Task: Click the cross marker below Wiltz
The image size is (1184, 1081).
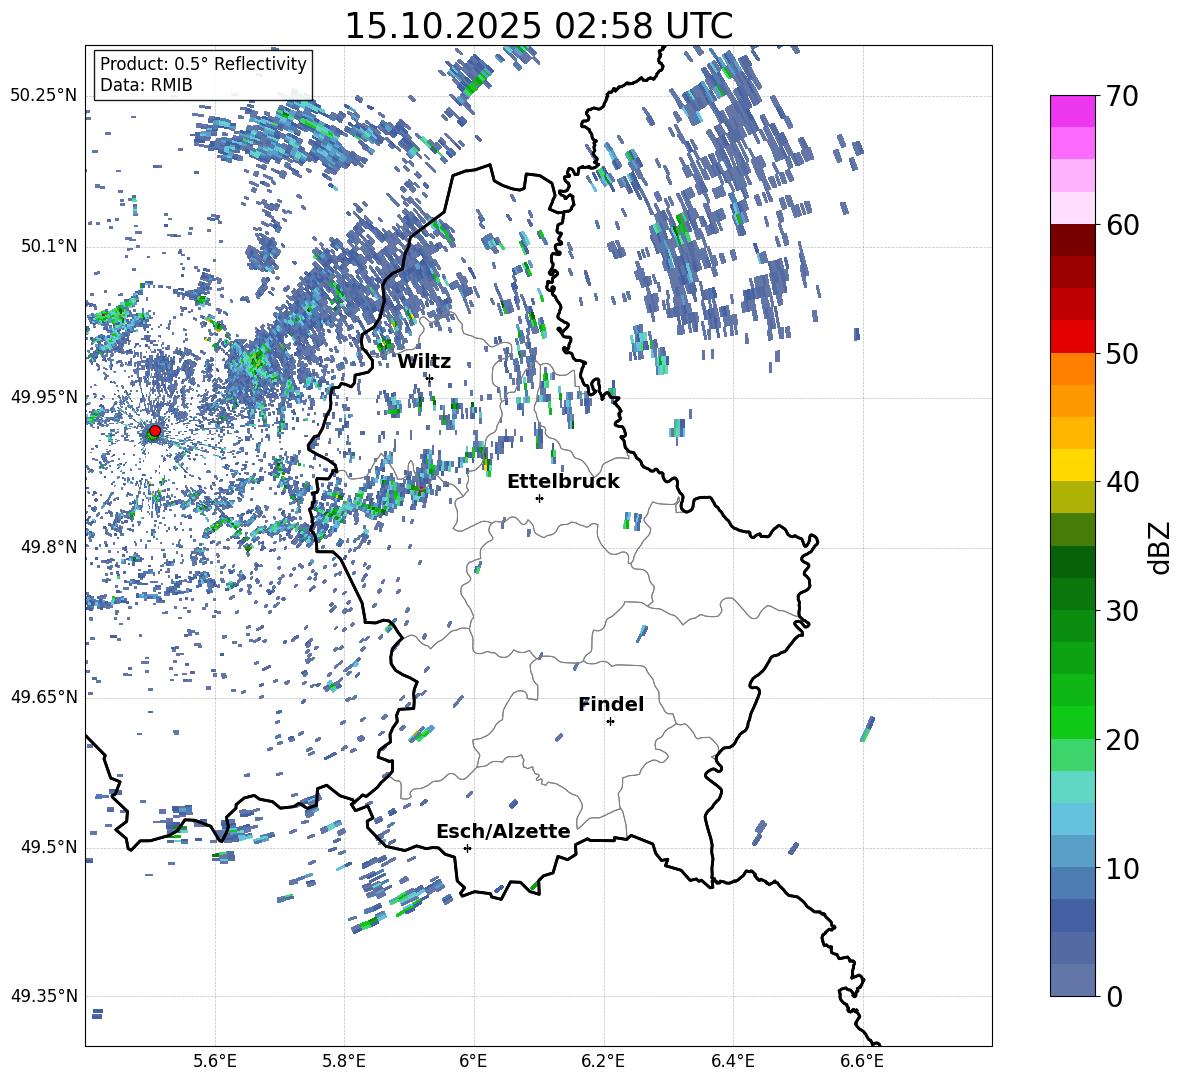Action: 430,378
